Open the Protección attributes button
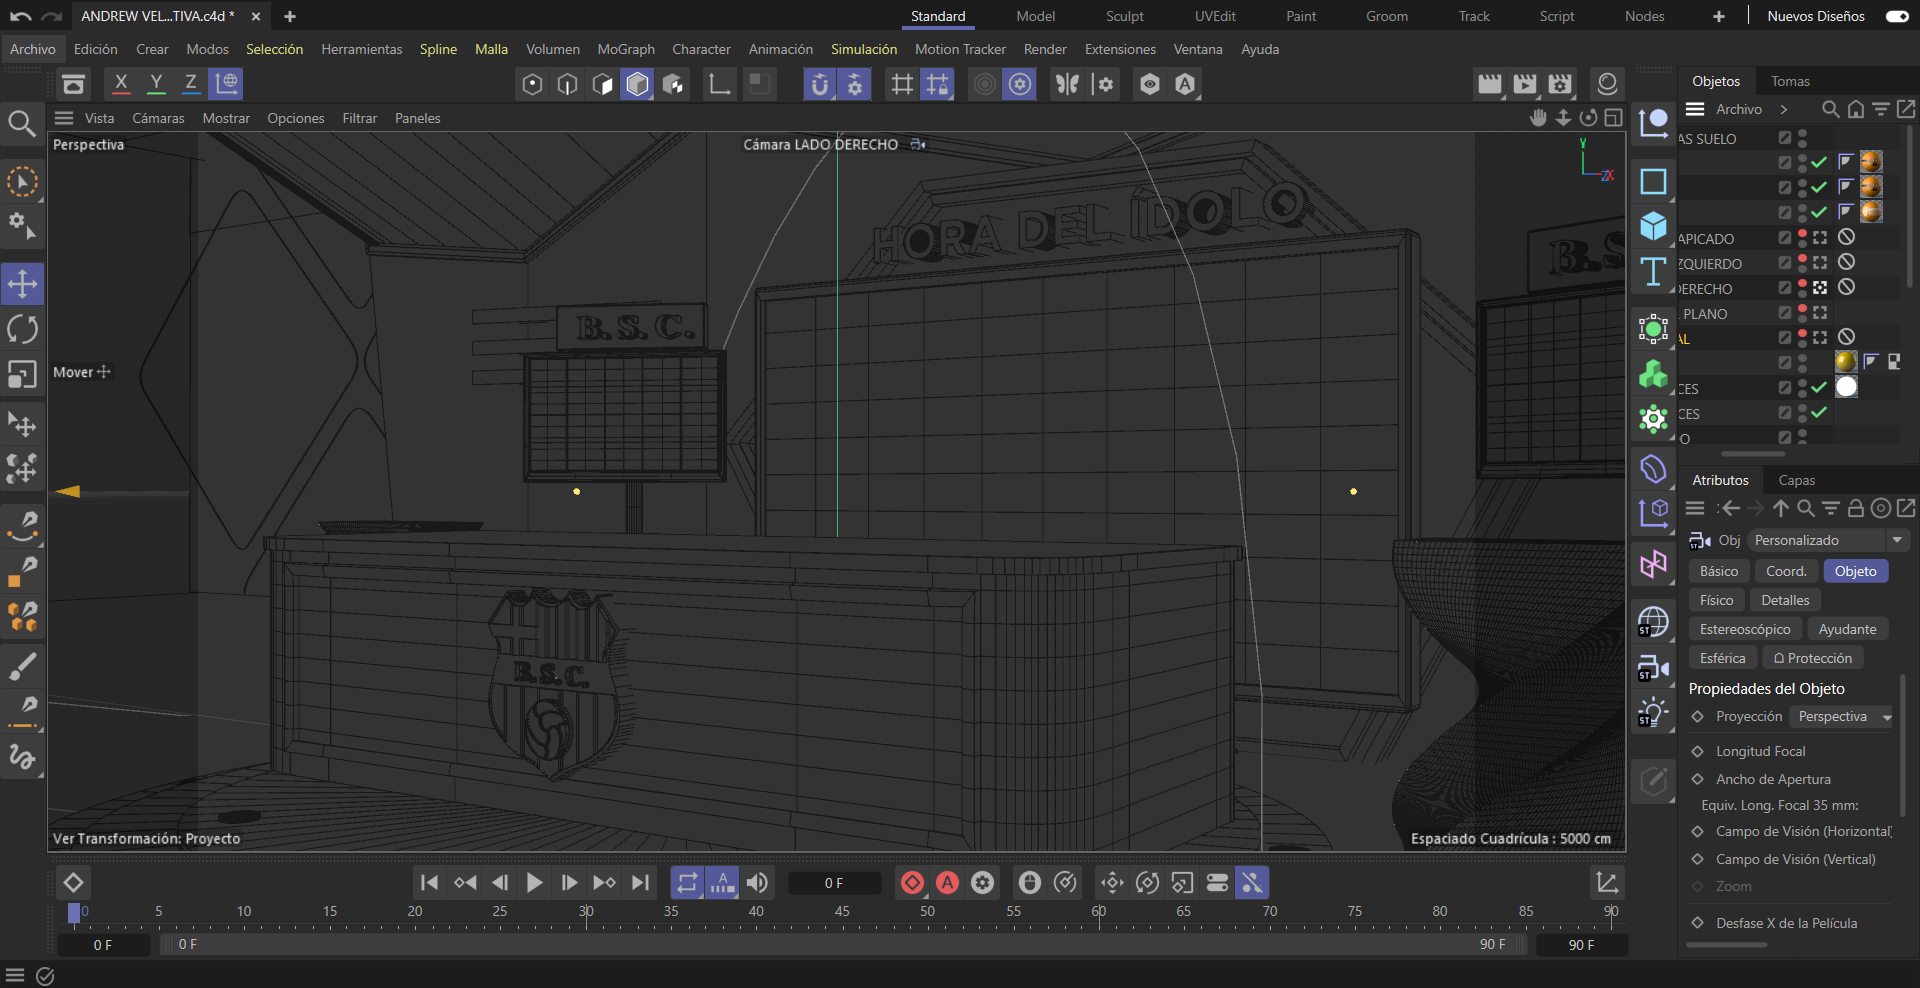1920x988 pixels. pos(1813,658)
